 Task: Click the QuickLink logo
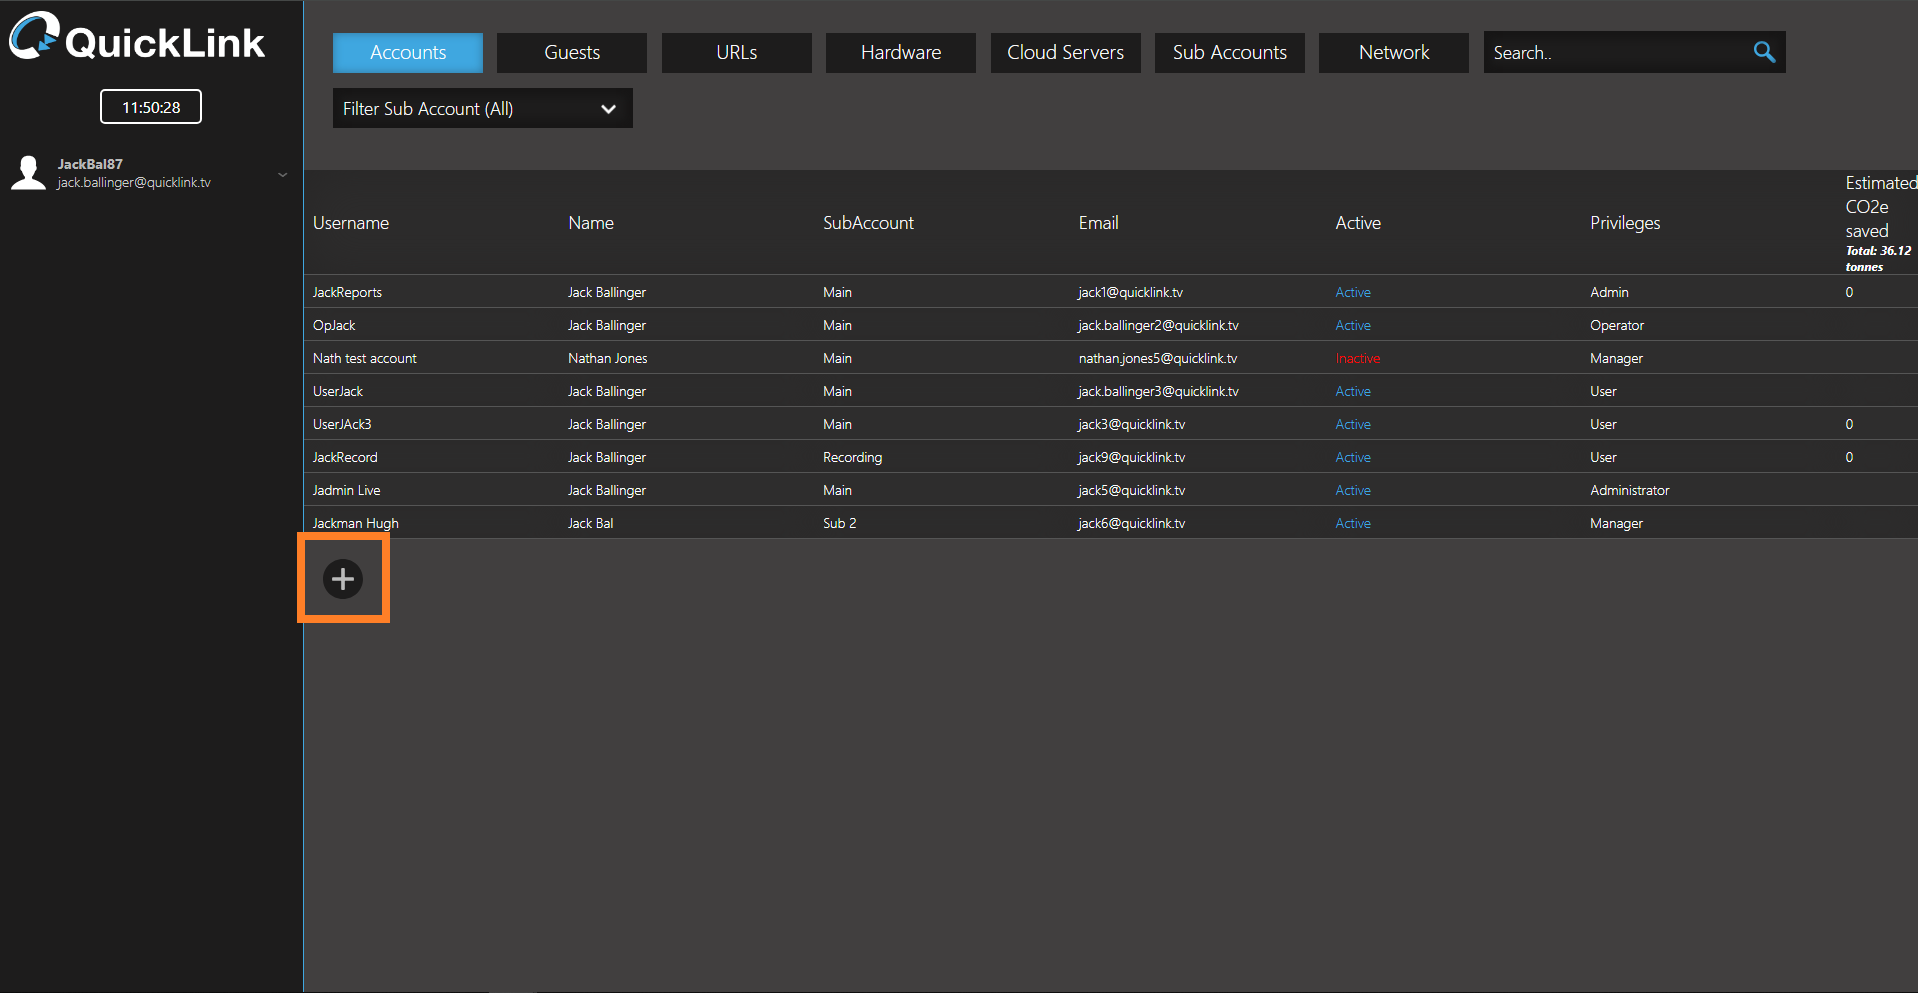[x=137, y=39]
